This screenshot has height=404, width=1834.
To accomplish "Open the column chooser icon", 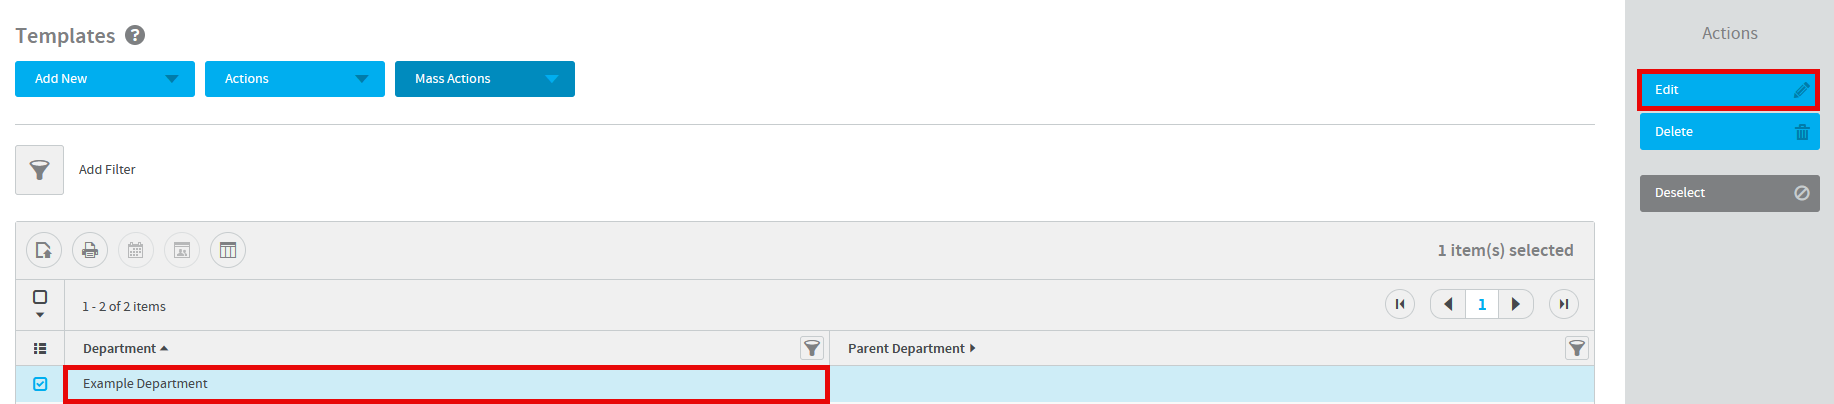I will [x=228, y=250].
